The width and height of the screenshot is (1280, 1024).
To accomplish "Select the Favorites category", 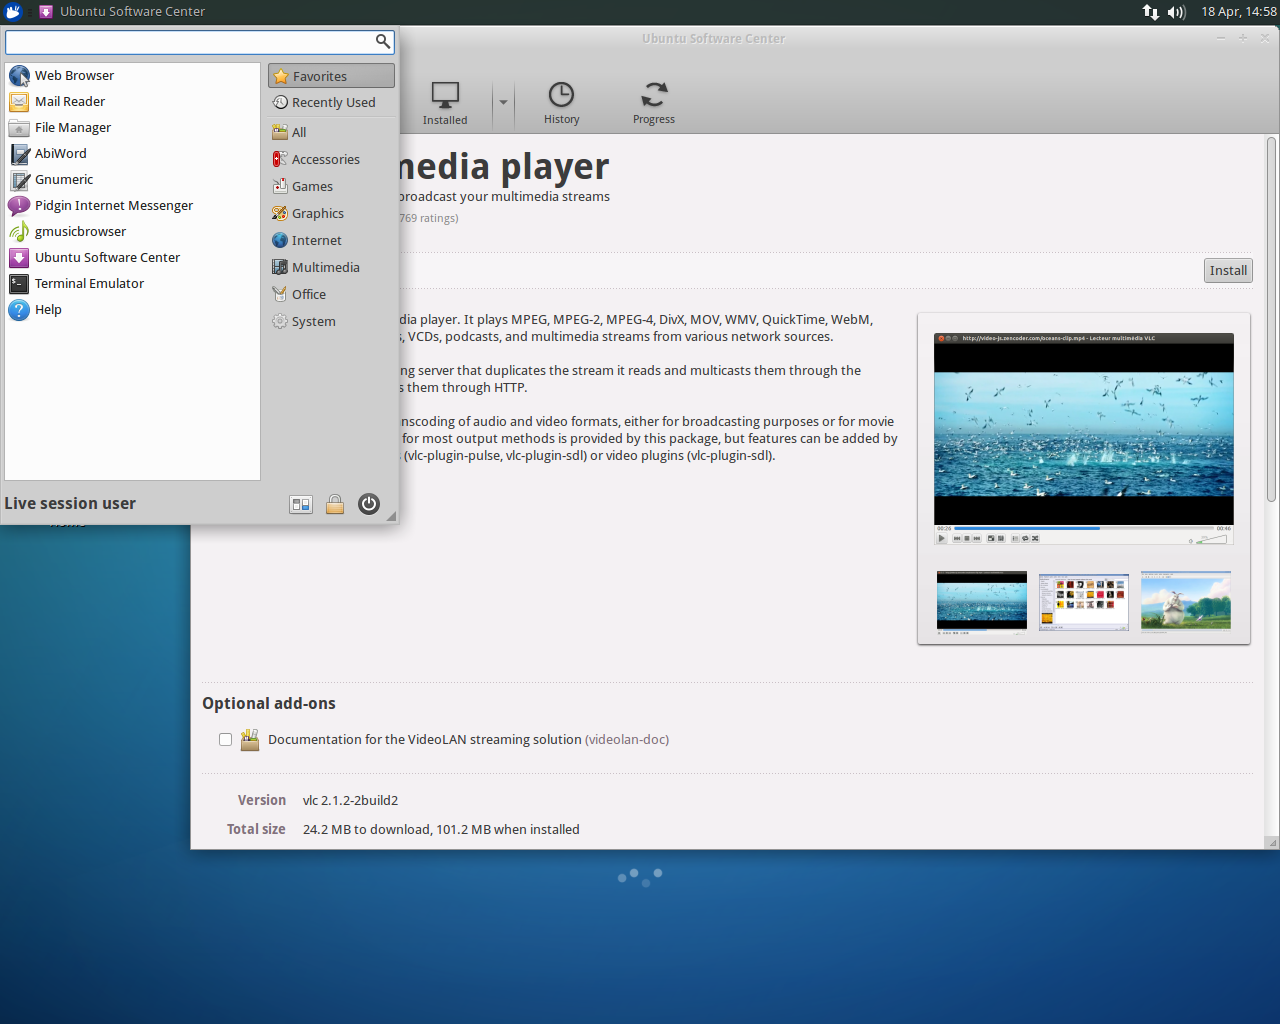I will 331,76.
